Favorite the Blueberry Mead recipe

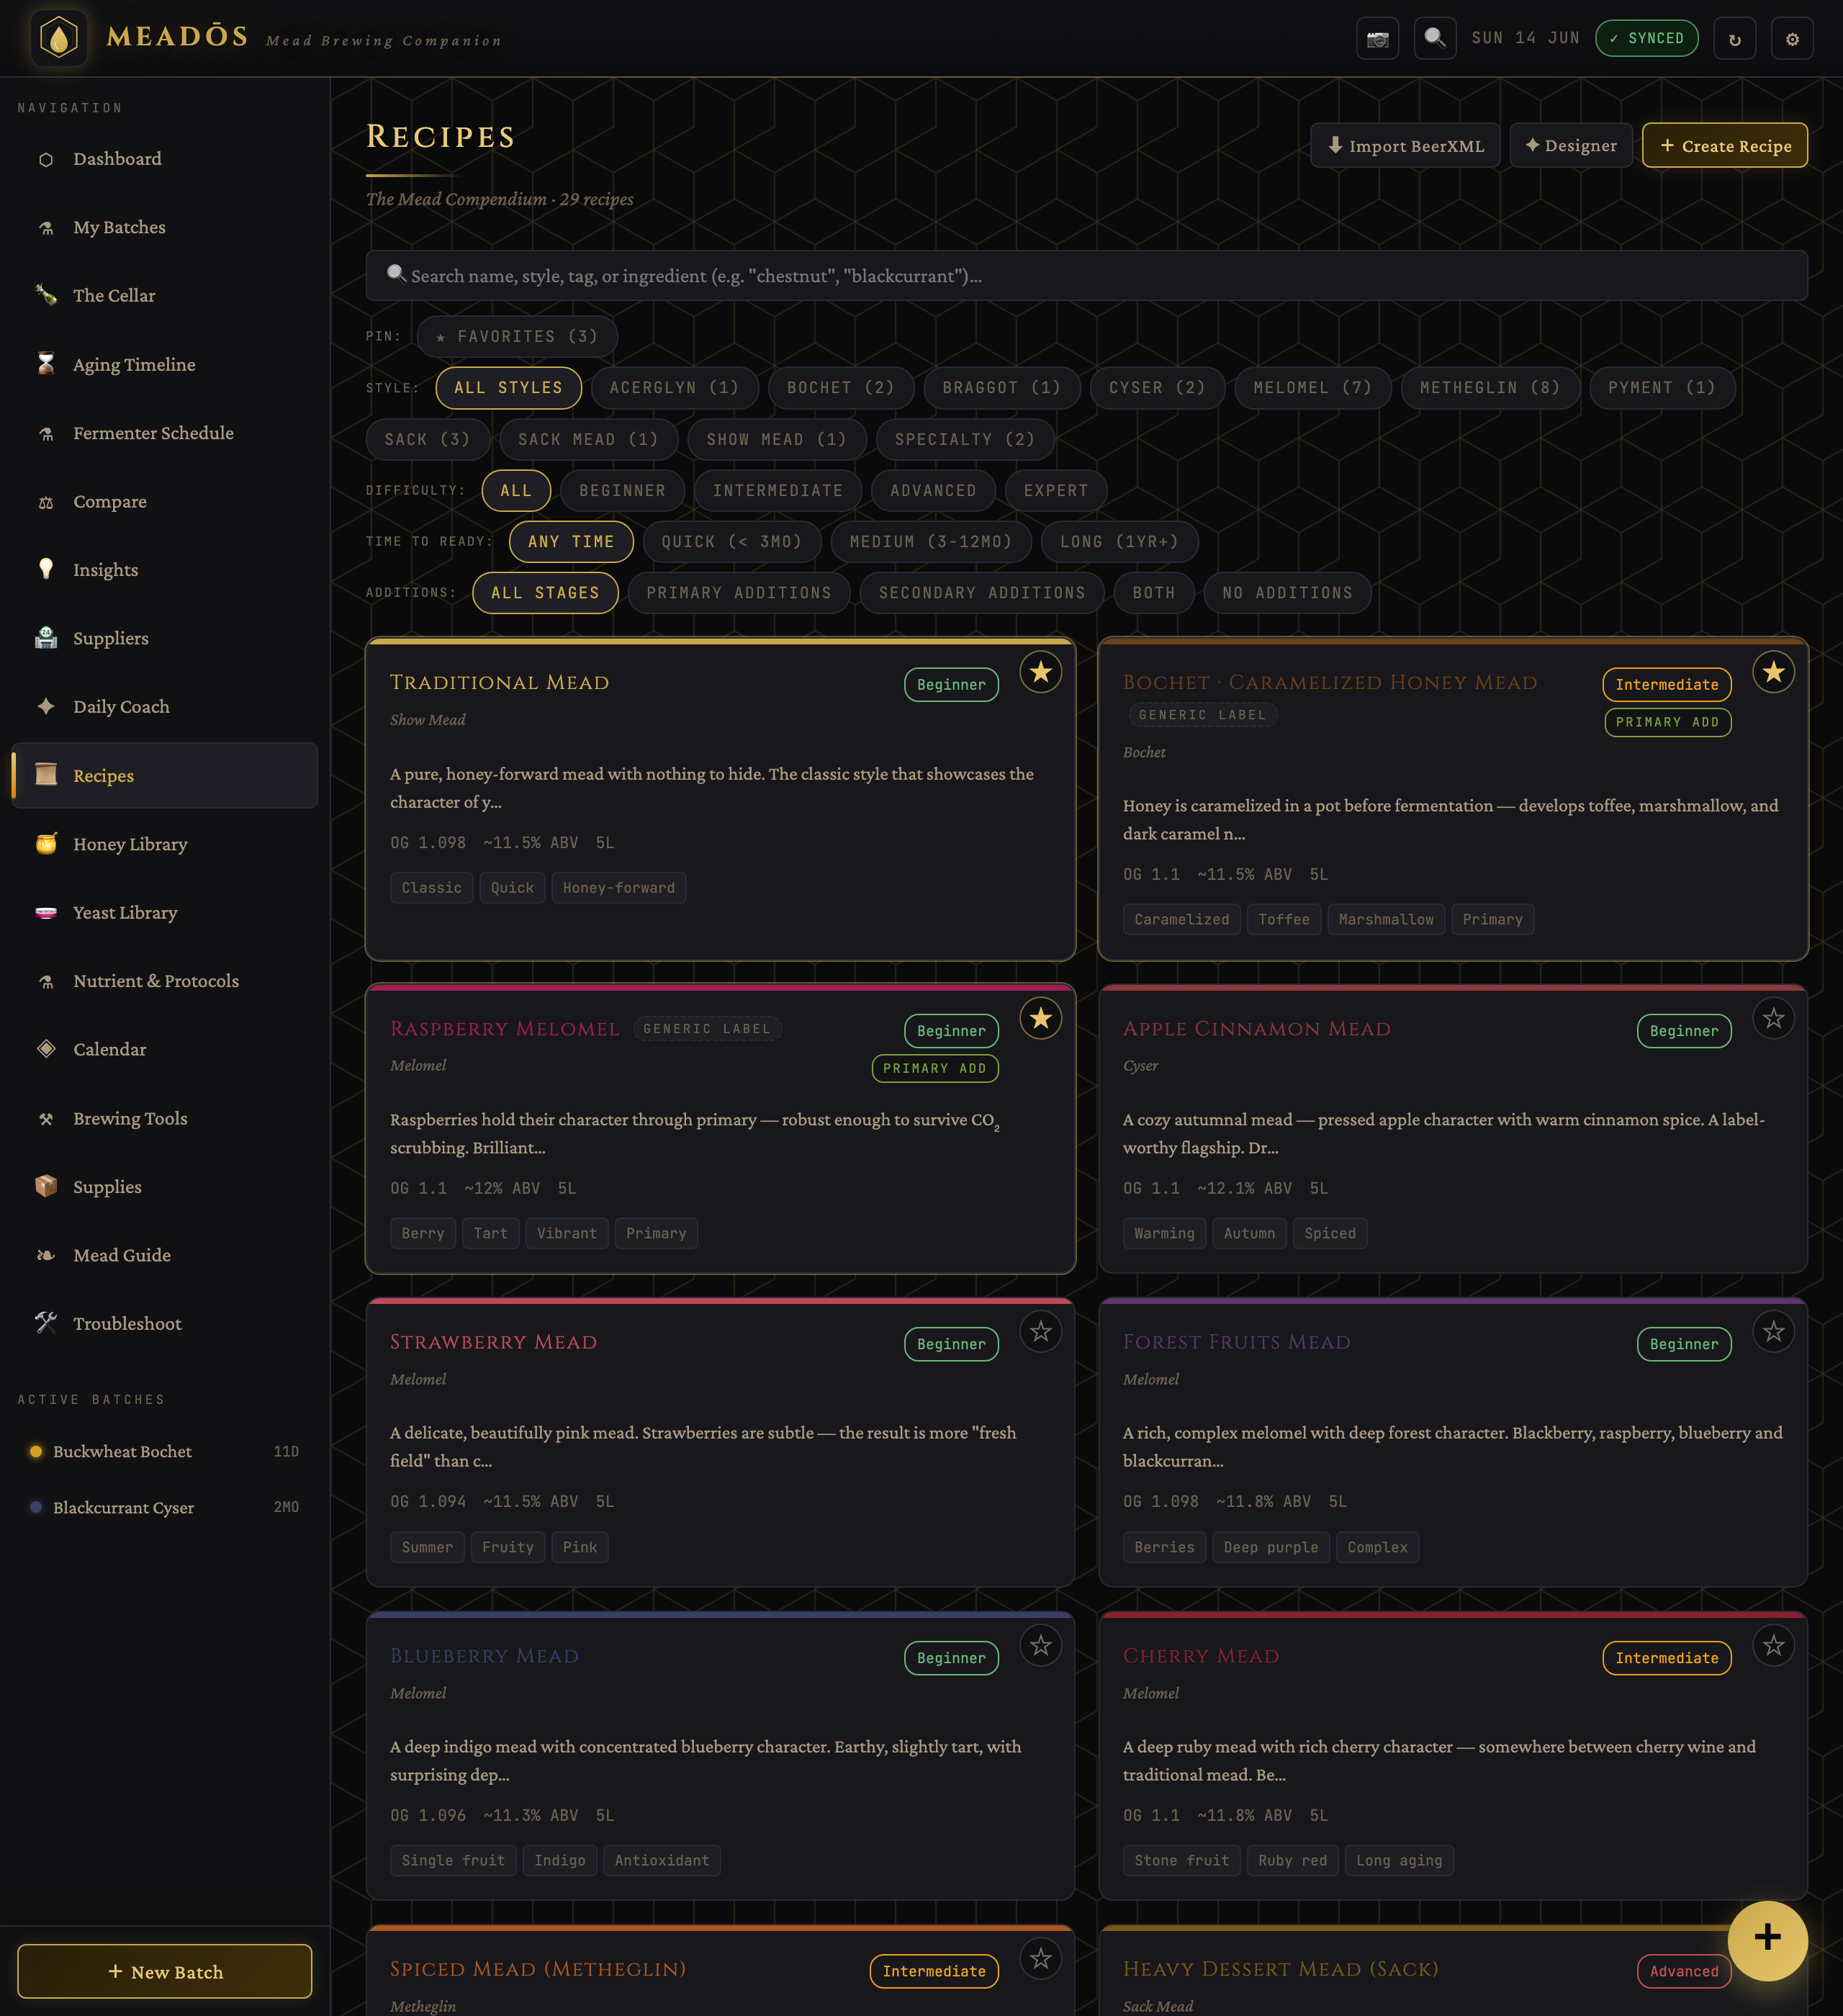pos(1040,1645)
